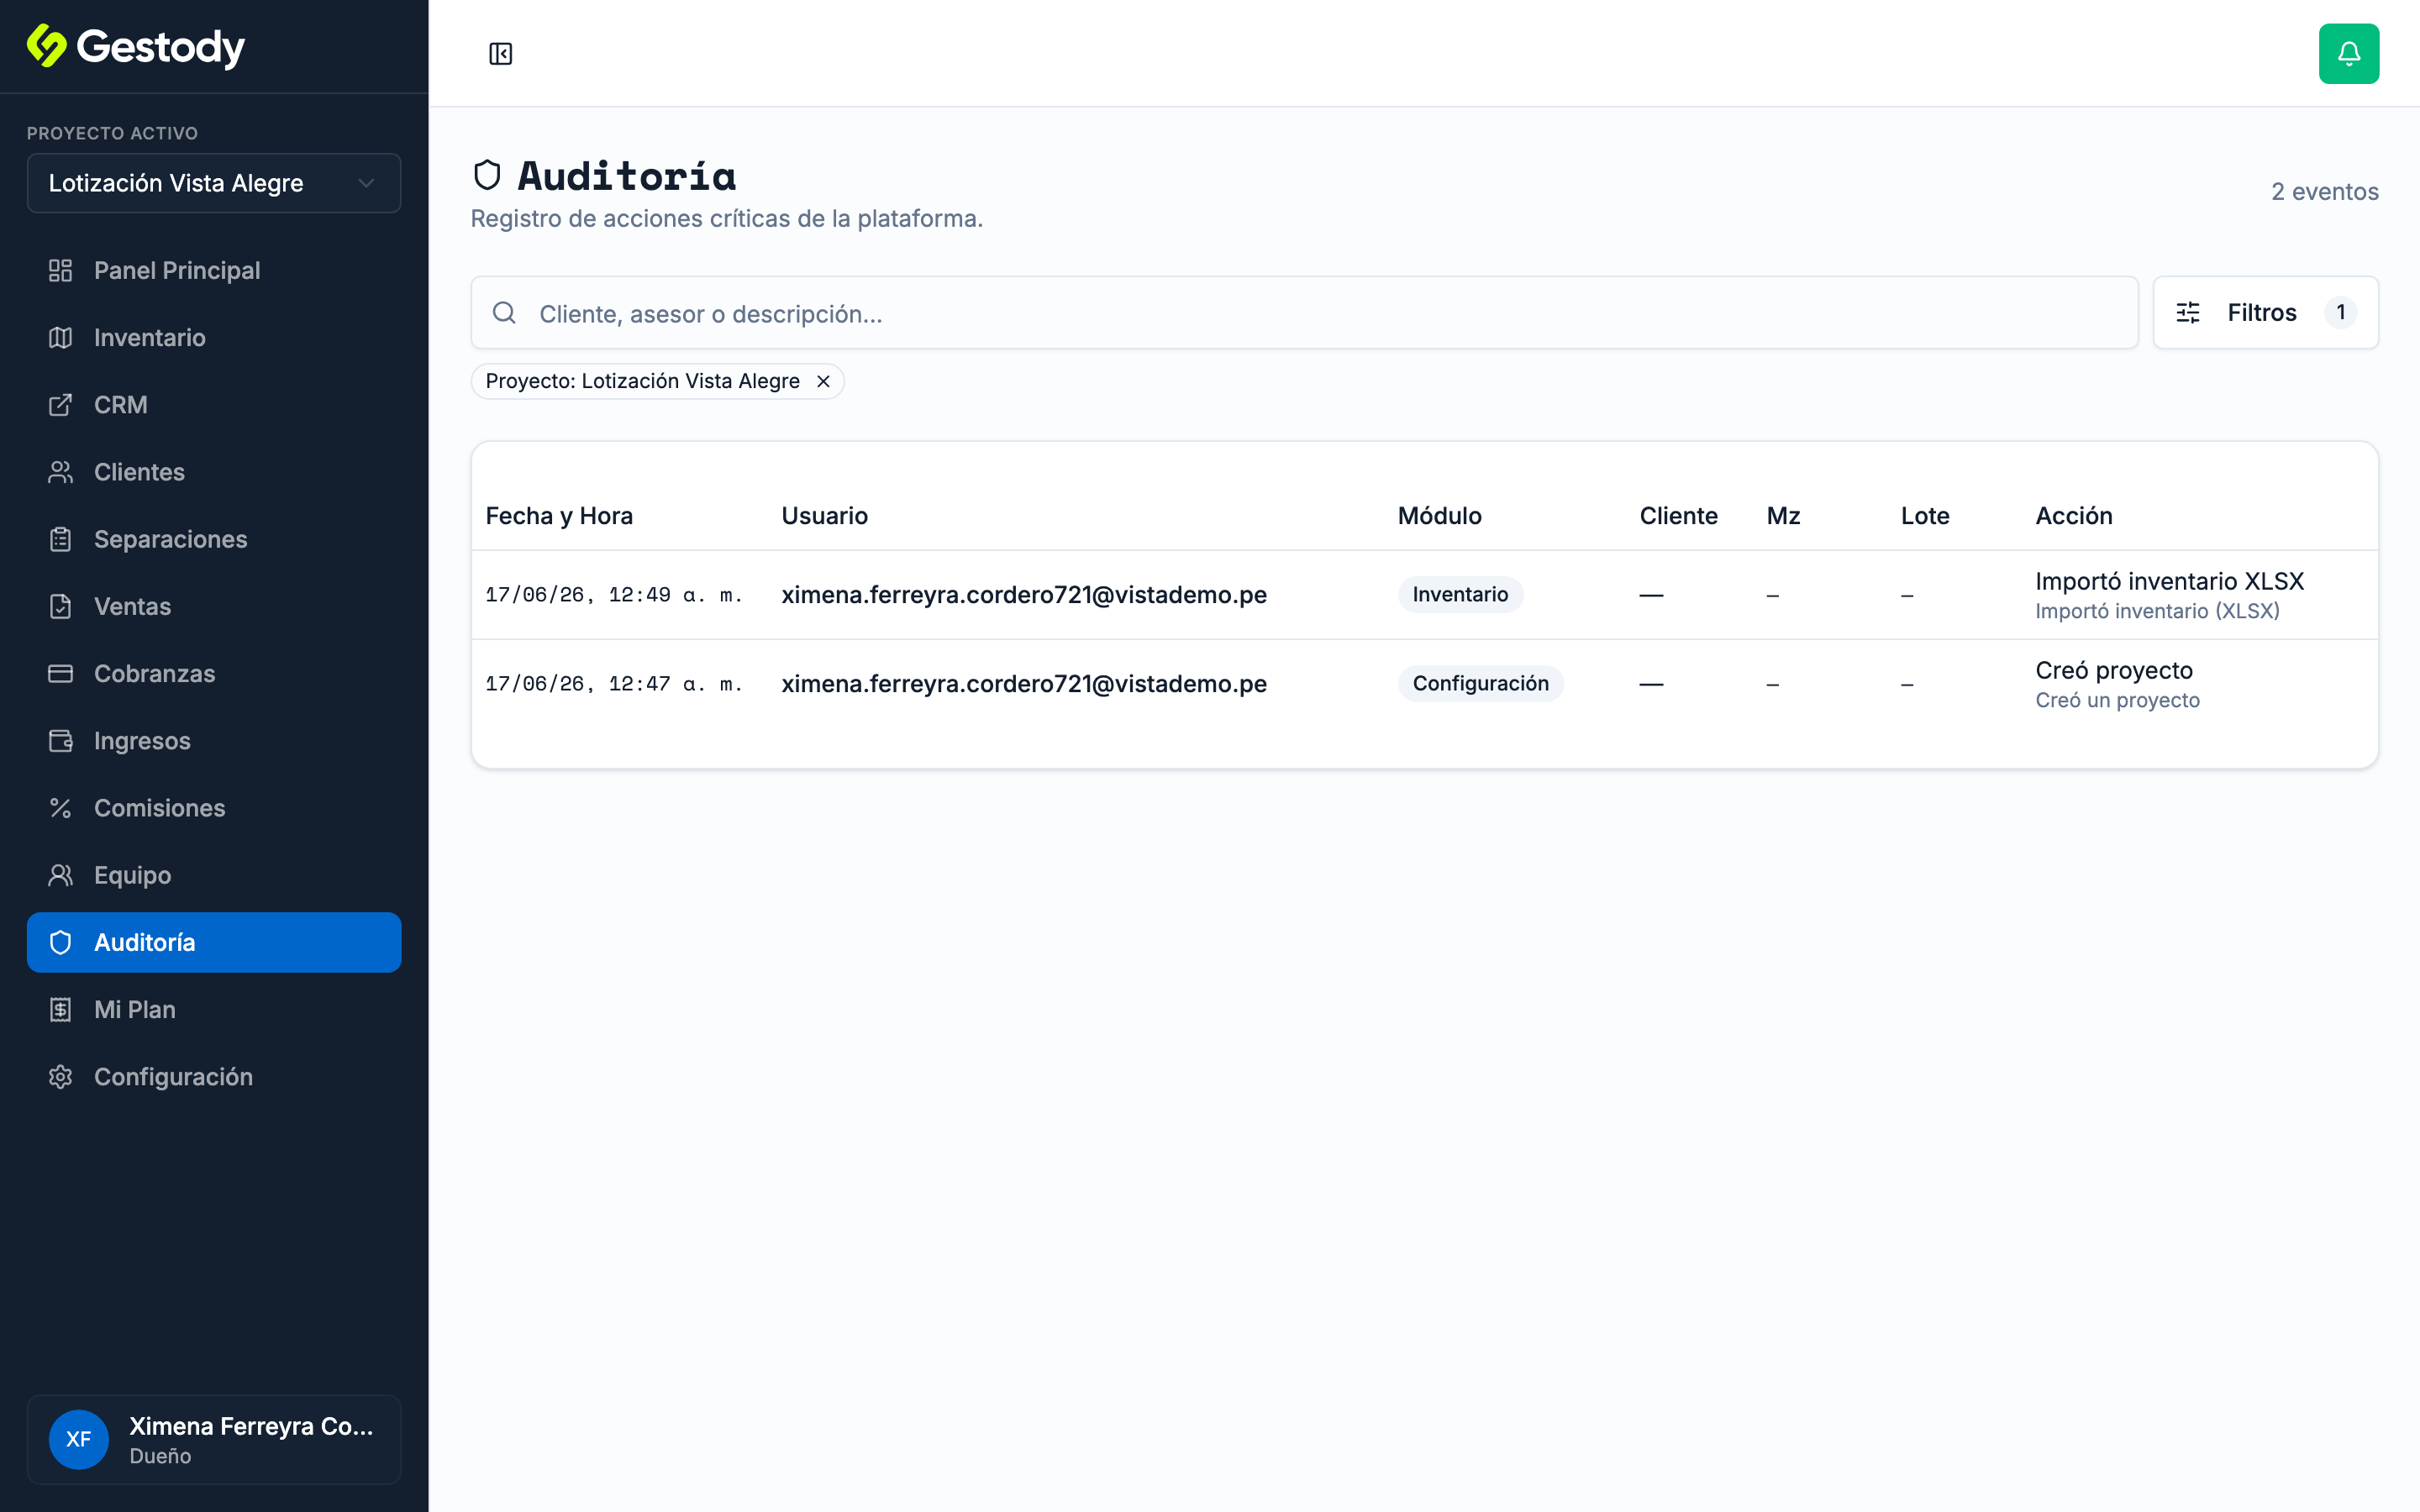Click the Mi Plan receipt icon
2420x1512 pixels.
click(x=60, y=1009)
